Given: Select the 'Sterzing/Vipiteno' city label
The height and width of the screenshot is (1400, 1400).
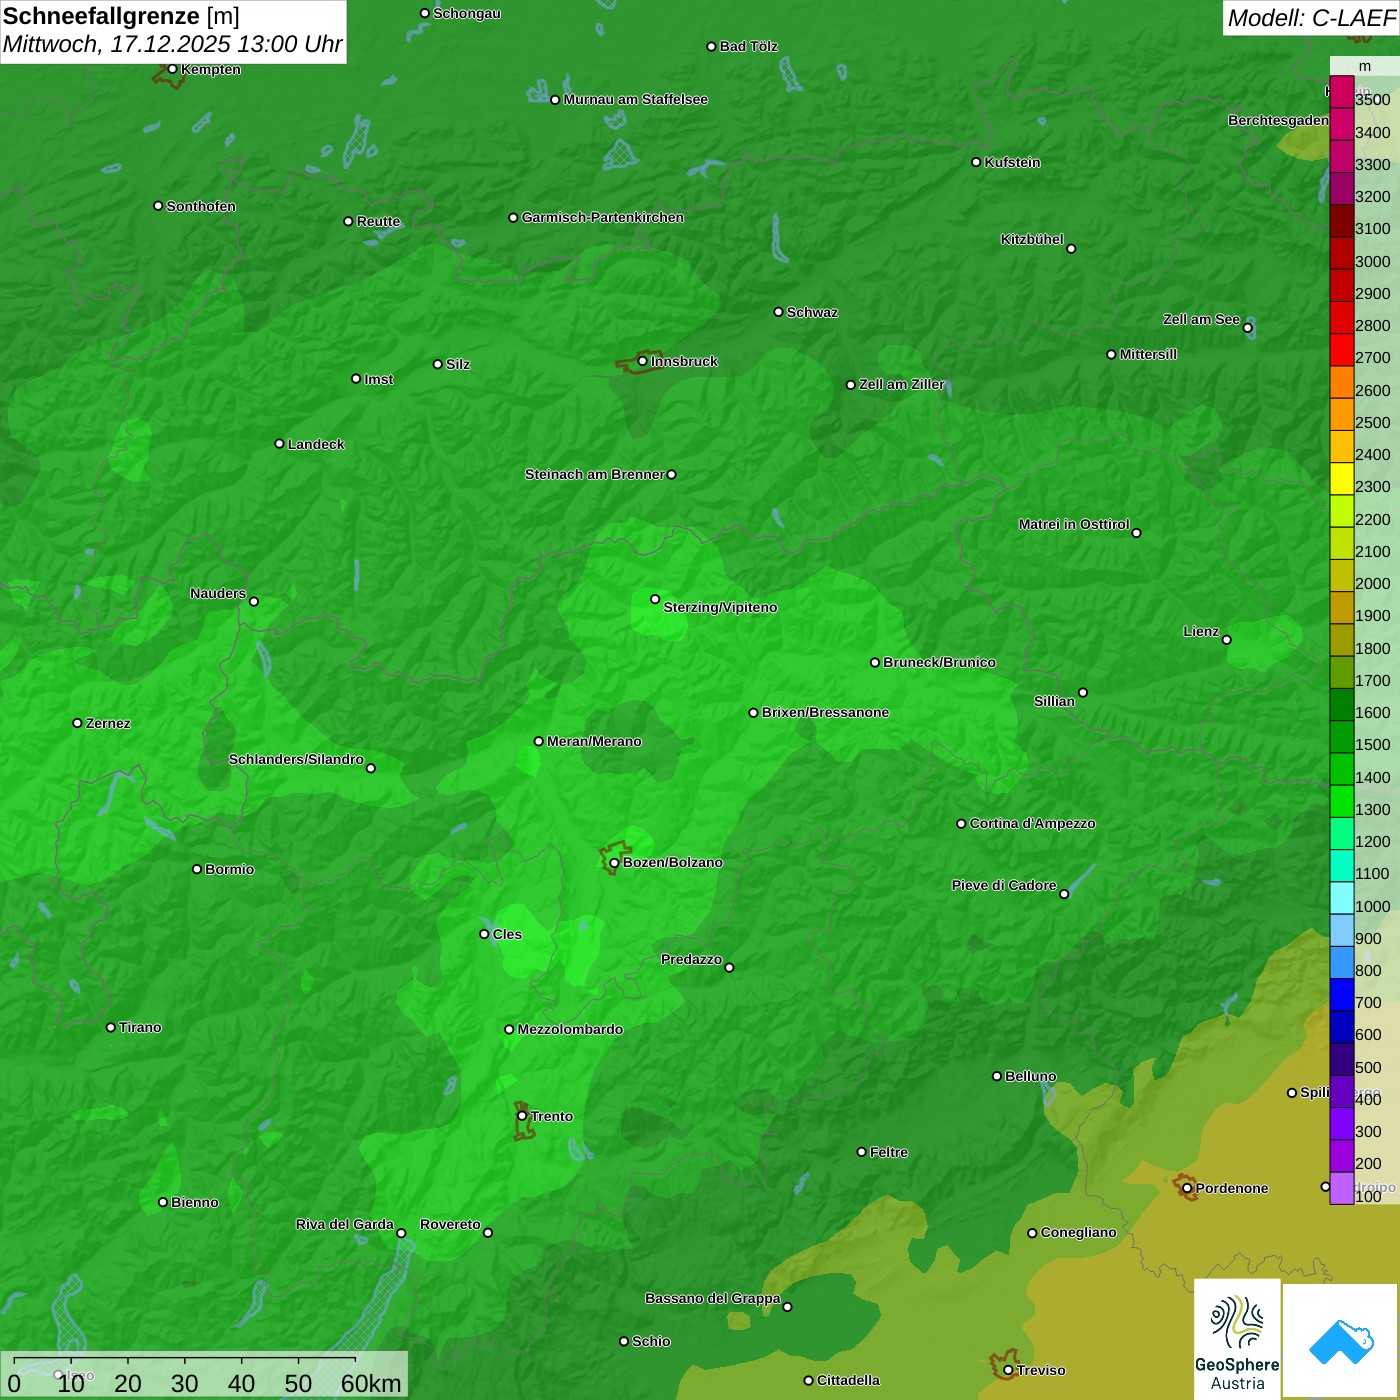Looking at the screenshot, I should (720, 607).
